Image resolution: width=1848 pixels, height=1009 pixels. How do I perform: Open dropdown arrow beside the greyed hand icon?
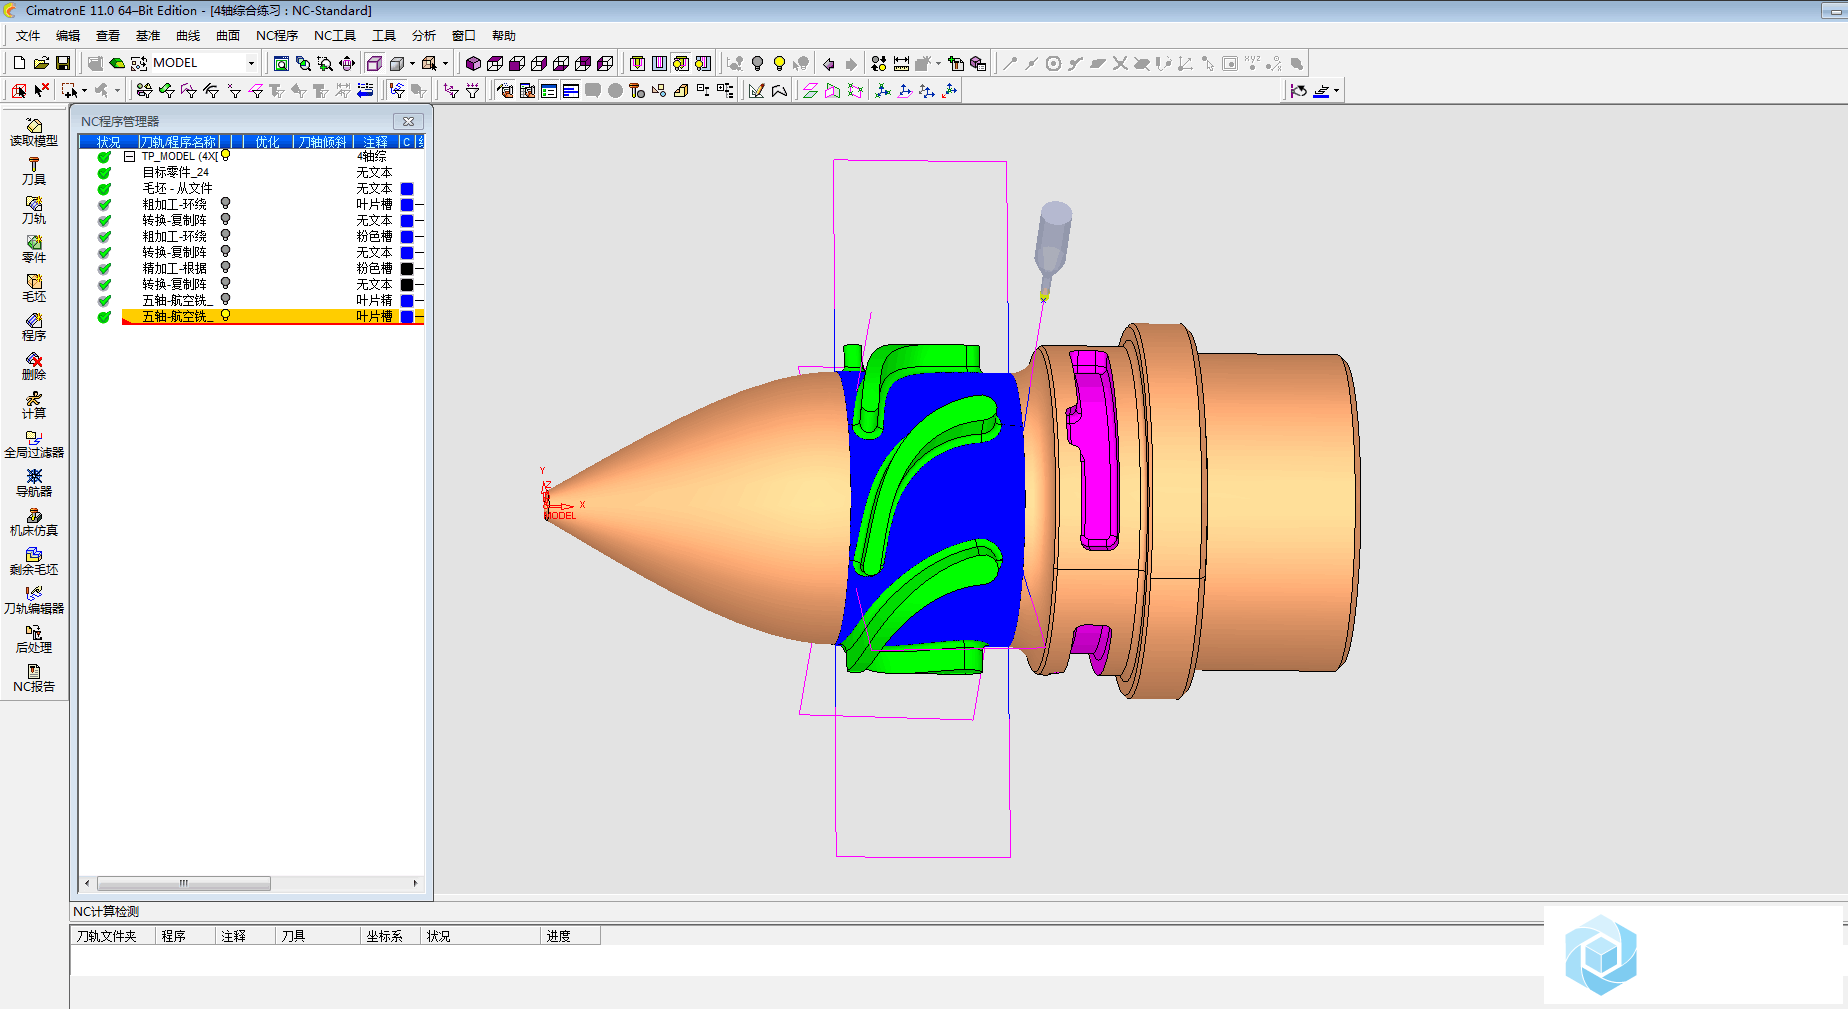117,90
